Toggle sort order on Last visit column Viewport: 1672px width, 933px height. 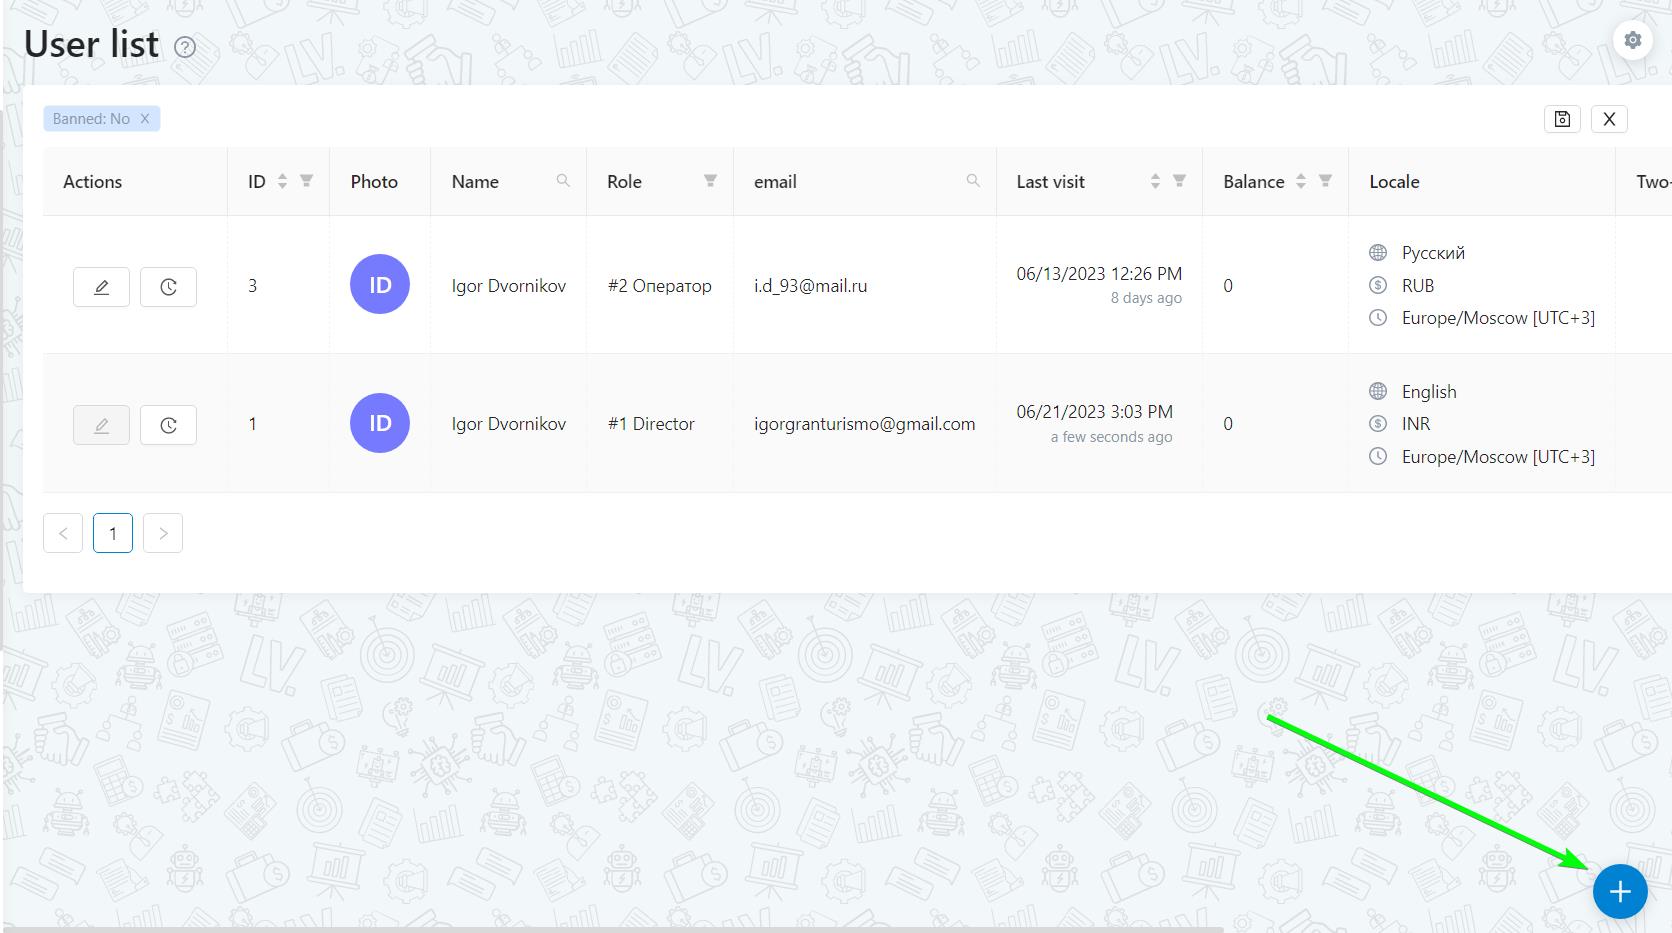[1155, 181]
